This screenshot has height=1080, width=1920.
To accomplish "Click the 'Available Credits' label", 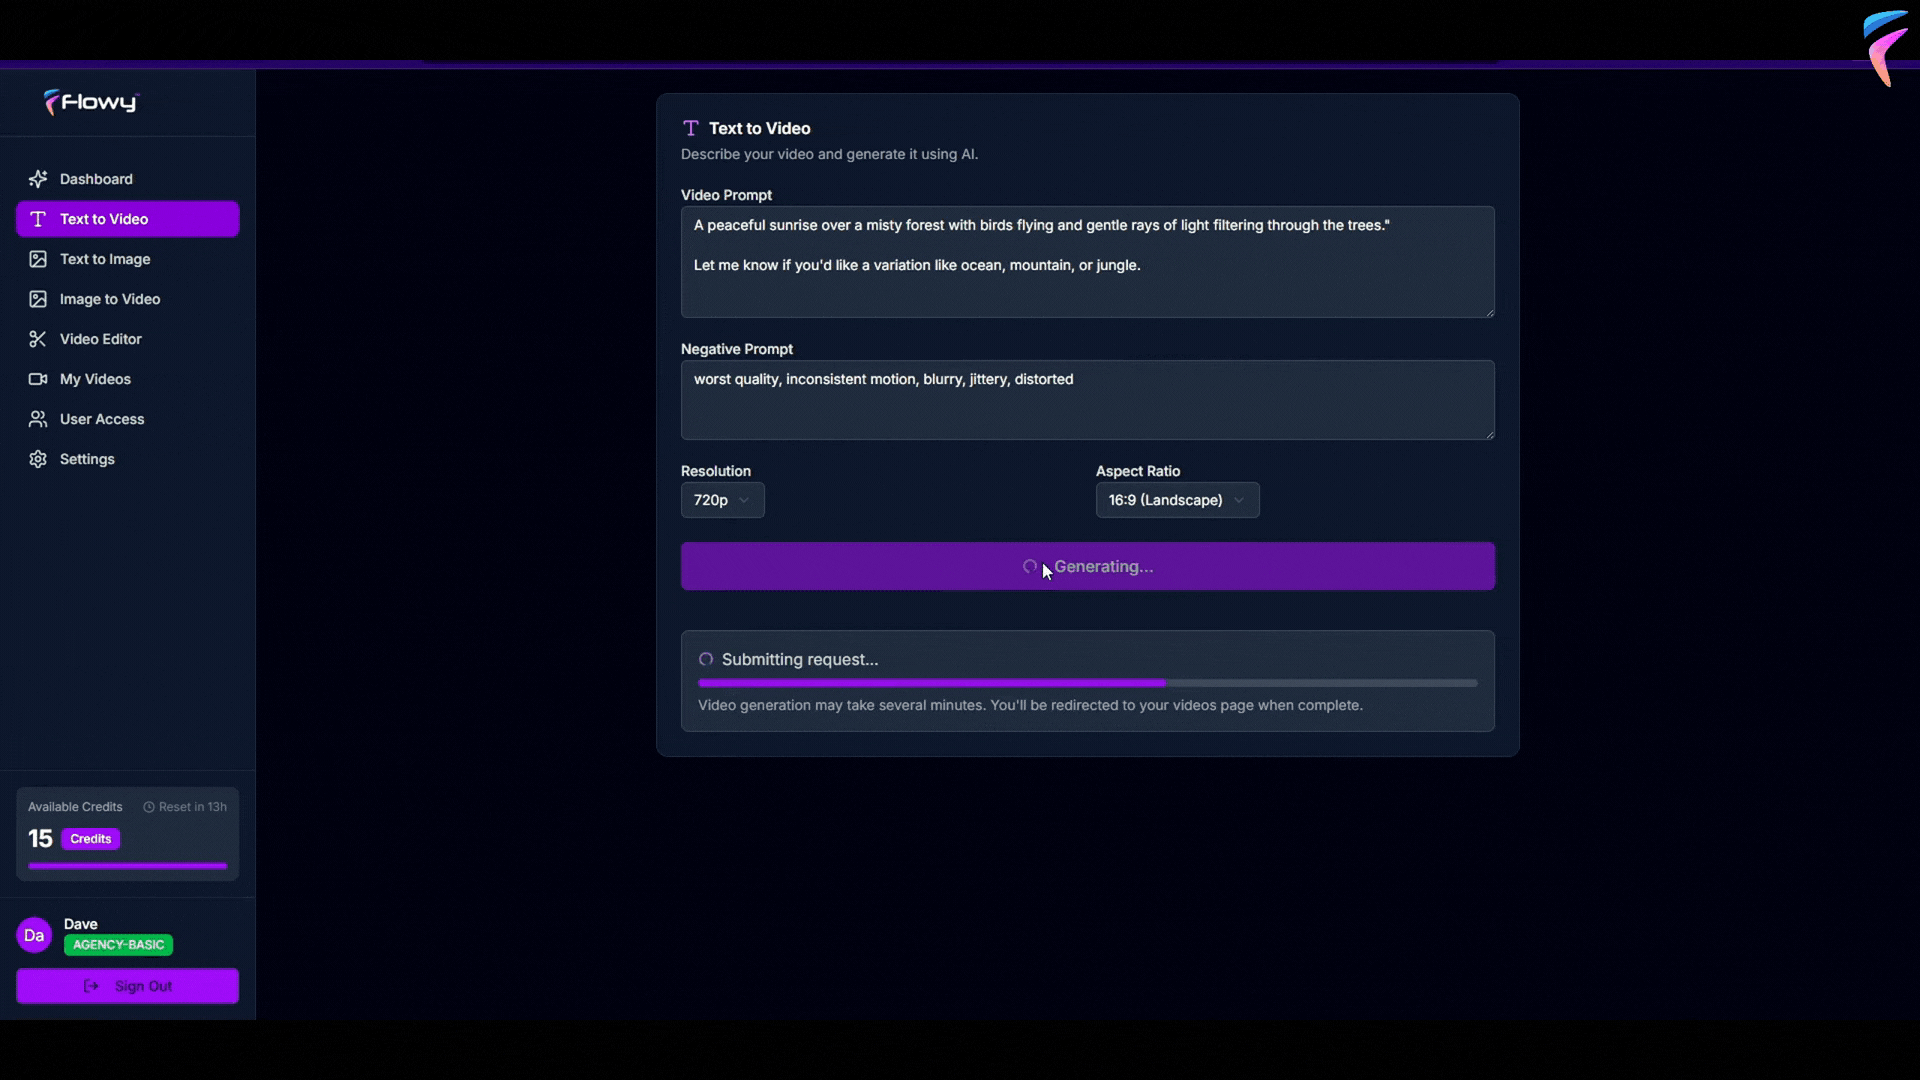I will [75, 807].
